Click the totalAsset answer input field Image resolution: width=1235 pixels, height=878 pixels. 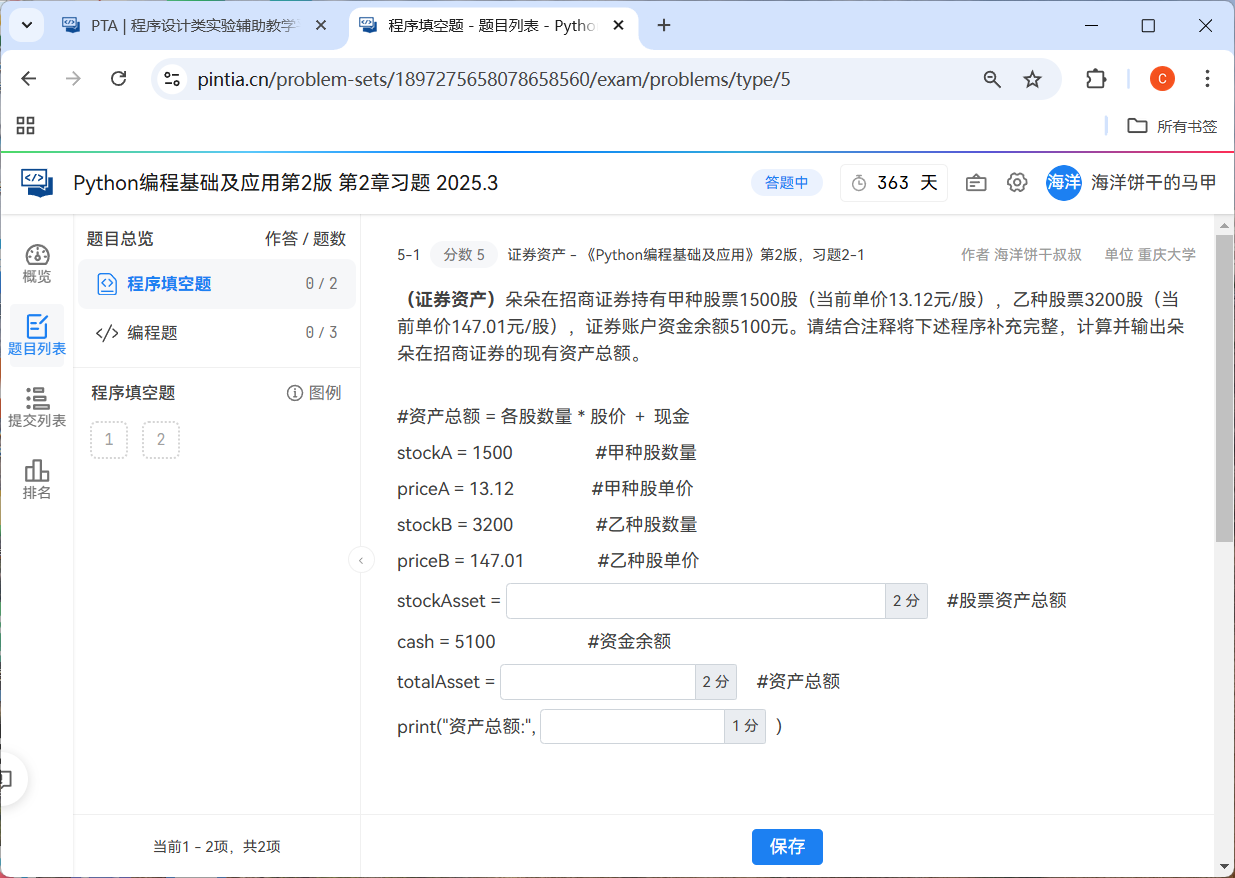pos(597,682)
